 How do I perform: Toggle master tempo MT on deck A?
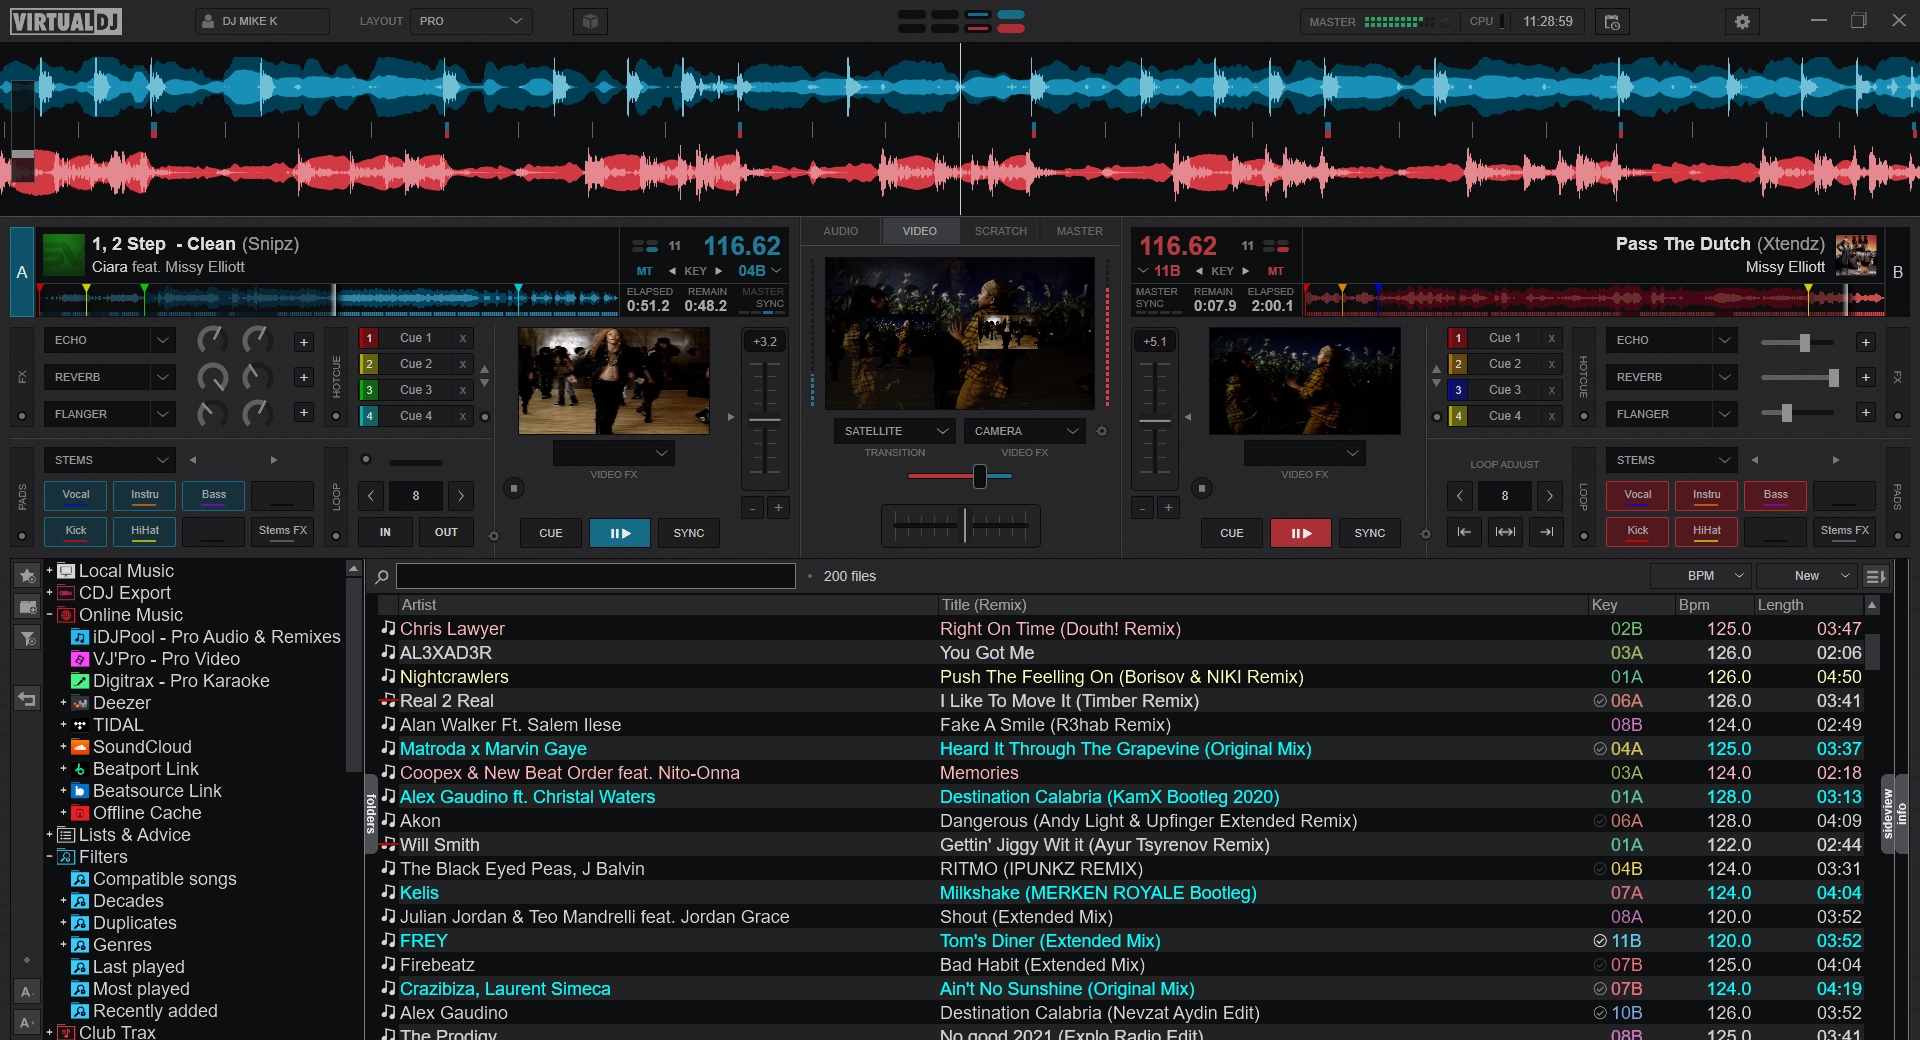click(645, 271)
